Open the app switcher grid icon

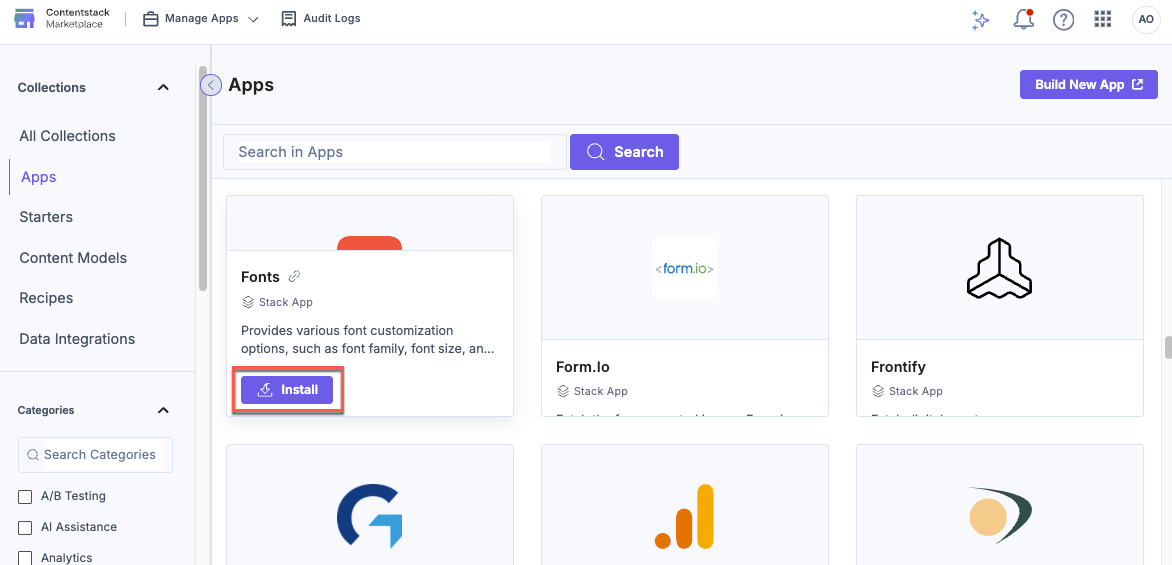(1102, 19)
